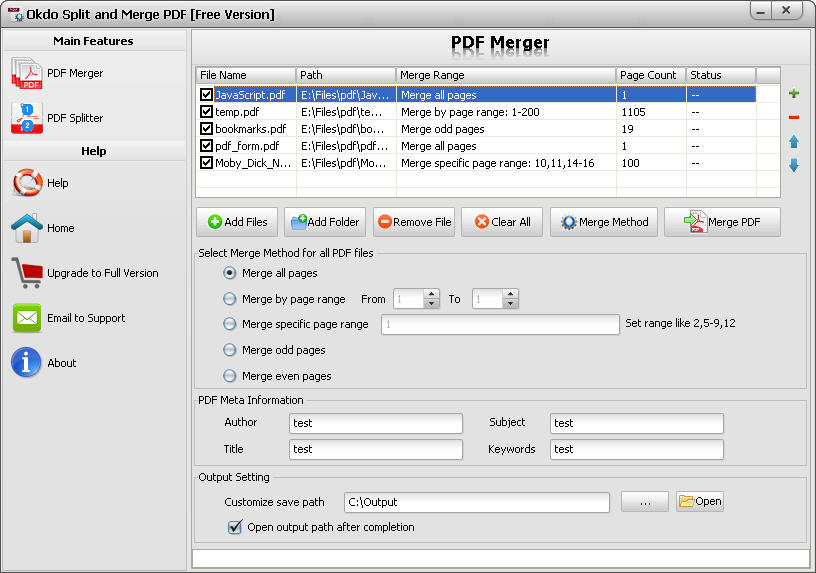Open PDF Splitter in the sidebar
The height and width of the screenshot is (573, 816).
click(x=57, y=118)
